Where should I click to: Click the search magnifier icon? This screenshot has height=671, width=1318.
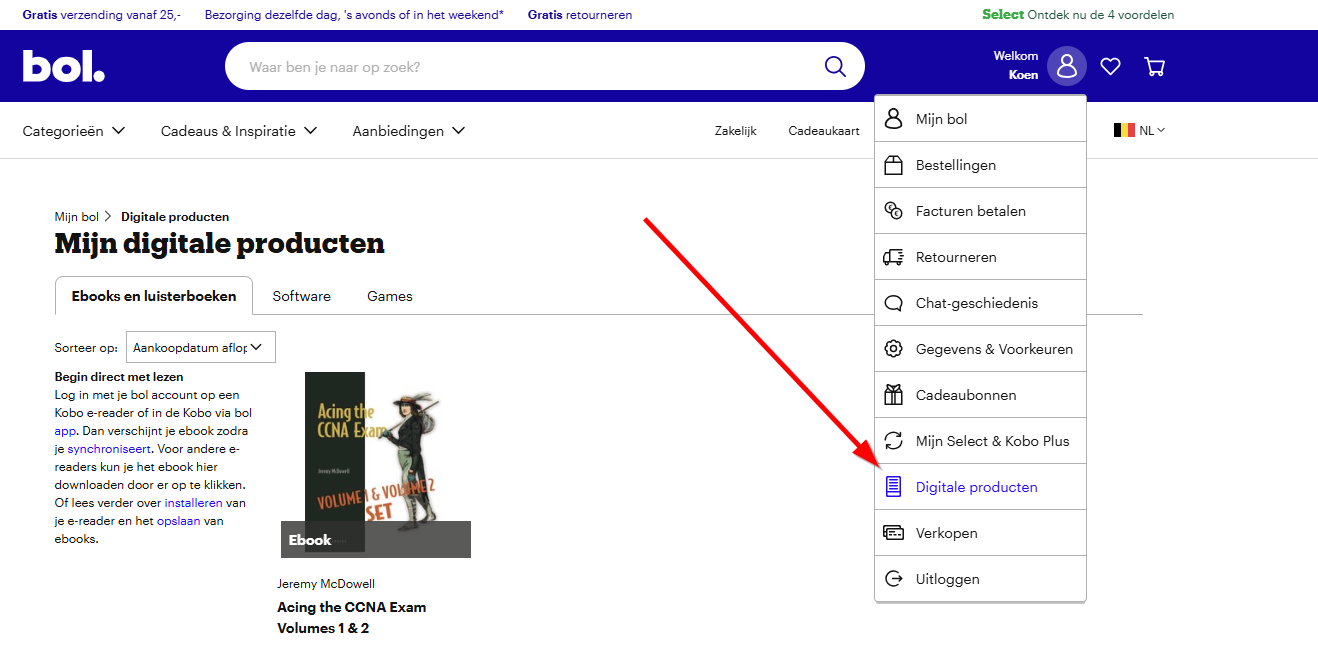coord(835,66)
